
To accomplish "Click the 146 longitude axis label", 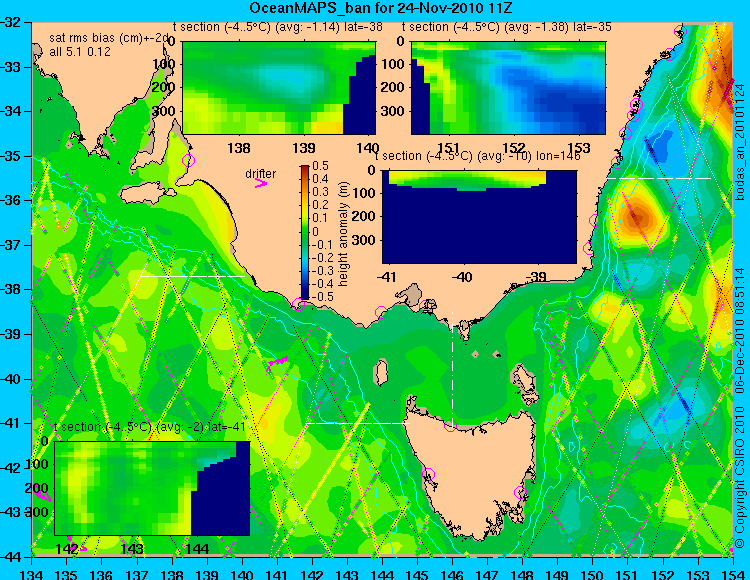I will coord(452,574).
